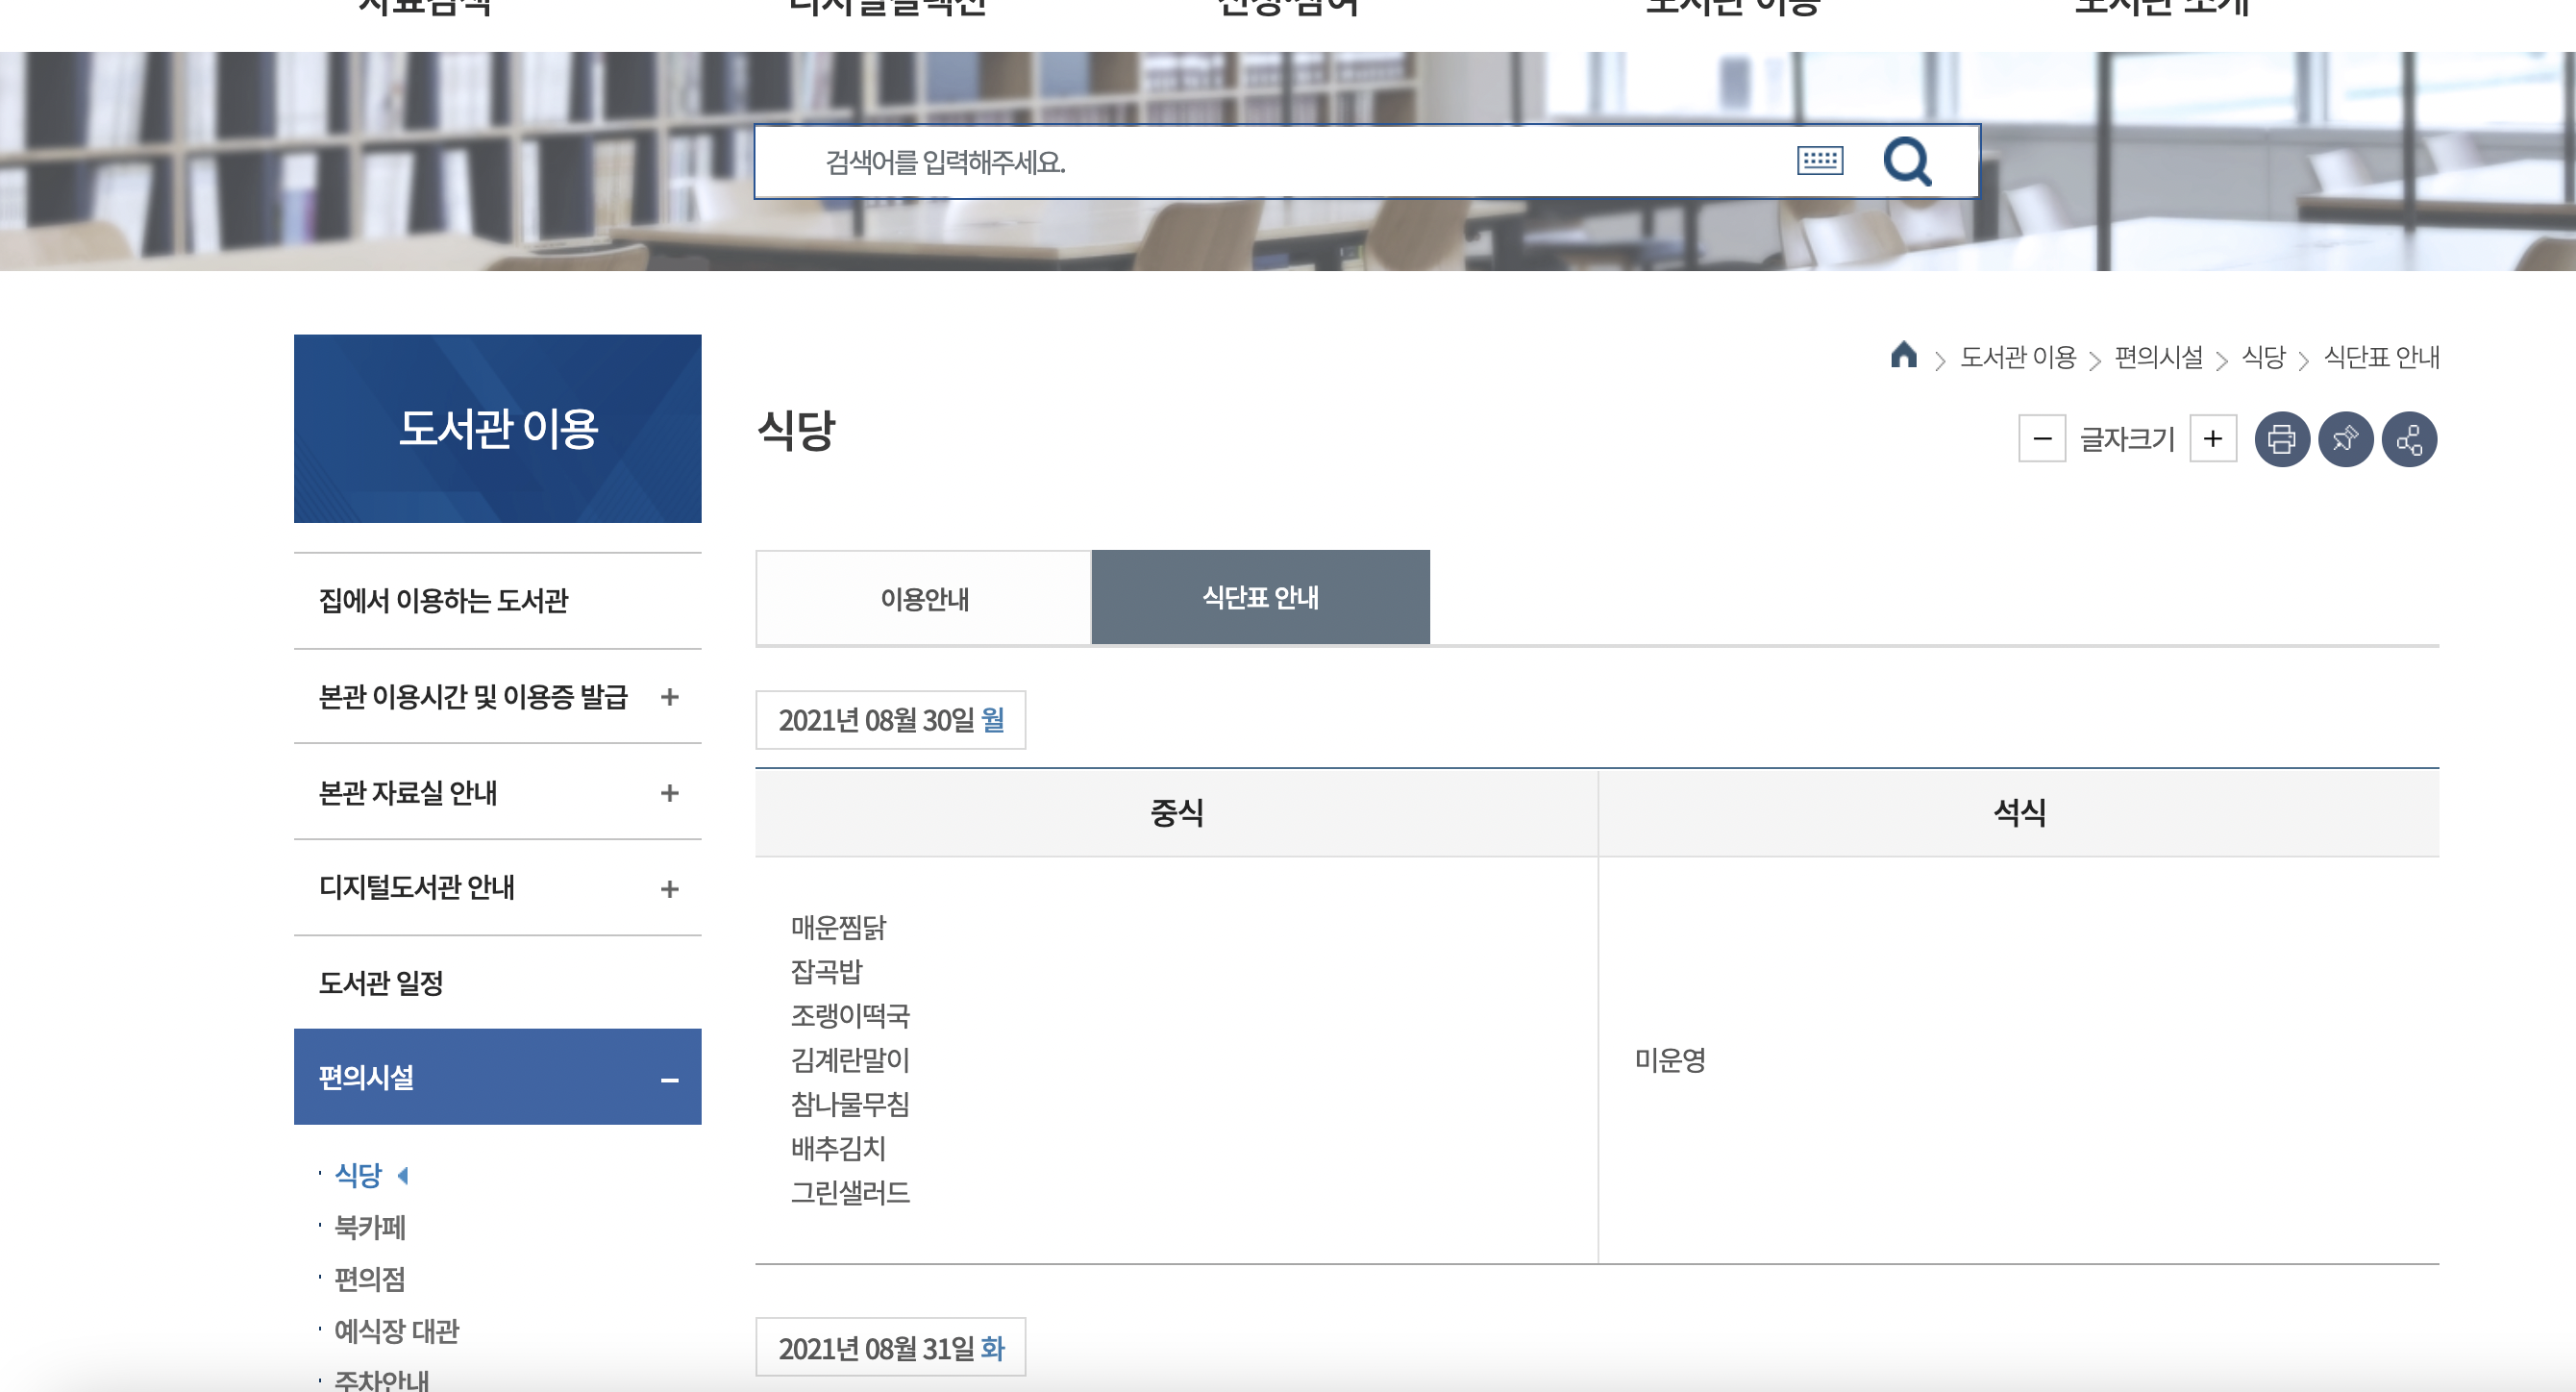Click the print page icon
2576x1392 pixels.
point(2281,439)
